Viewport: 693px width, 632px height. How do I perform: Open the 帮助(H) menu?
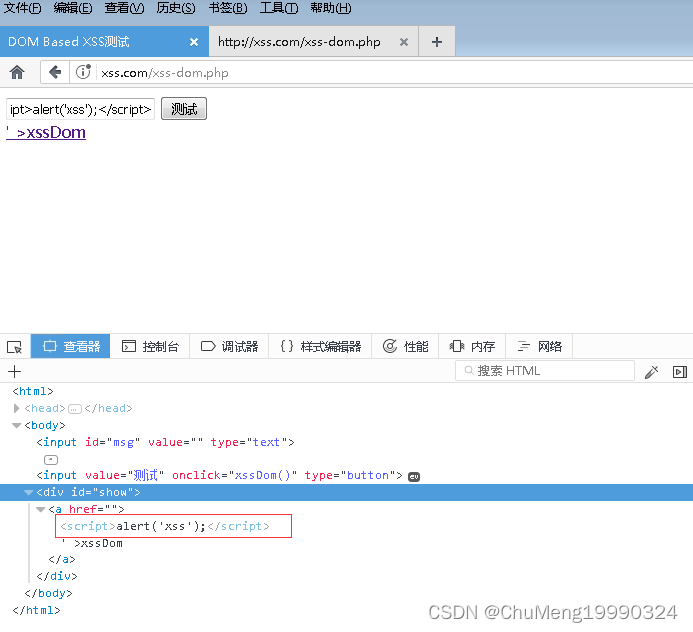point(331,8)
